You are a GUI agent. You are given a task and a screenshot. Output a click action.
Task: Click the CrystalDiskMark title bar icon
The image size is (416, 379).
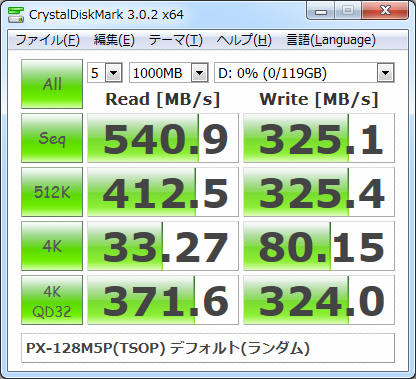tap(16, 15)
